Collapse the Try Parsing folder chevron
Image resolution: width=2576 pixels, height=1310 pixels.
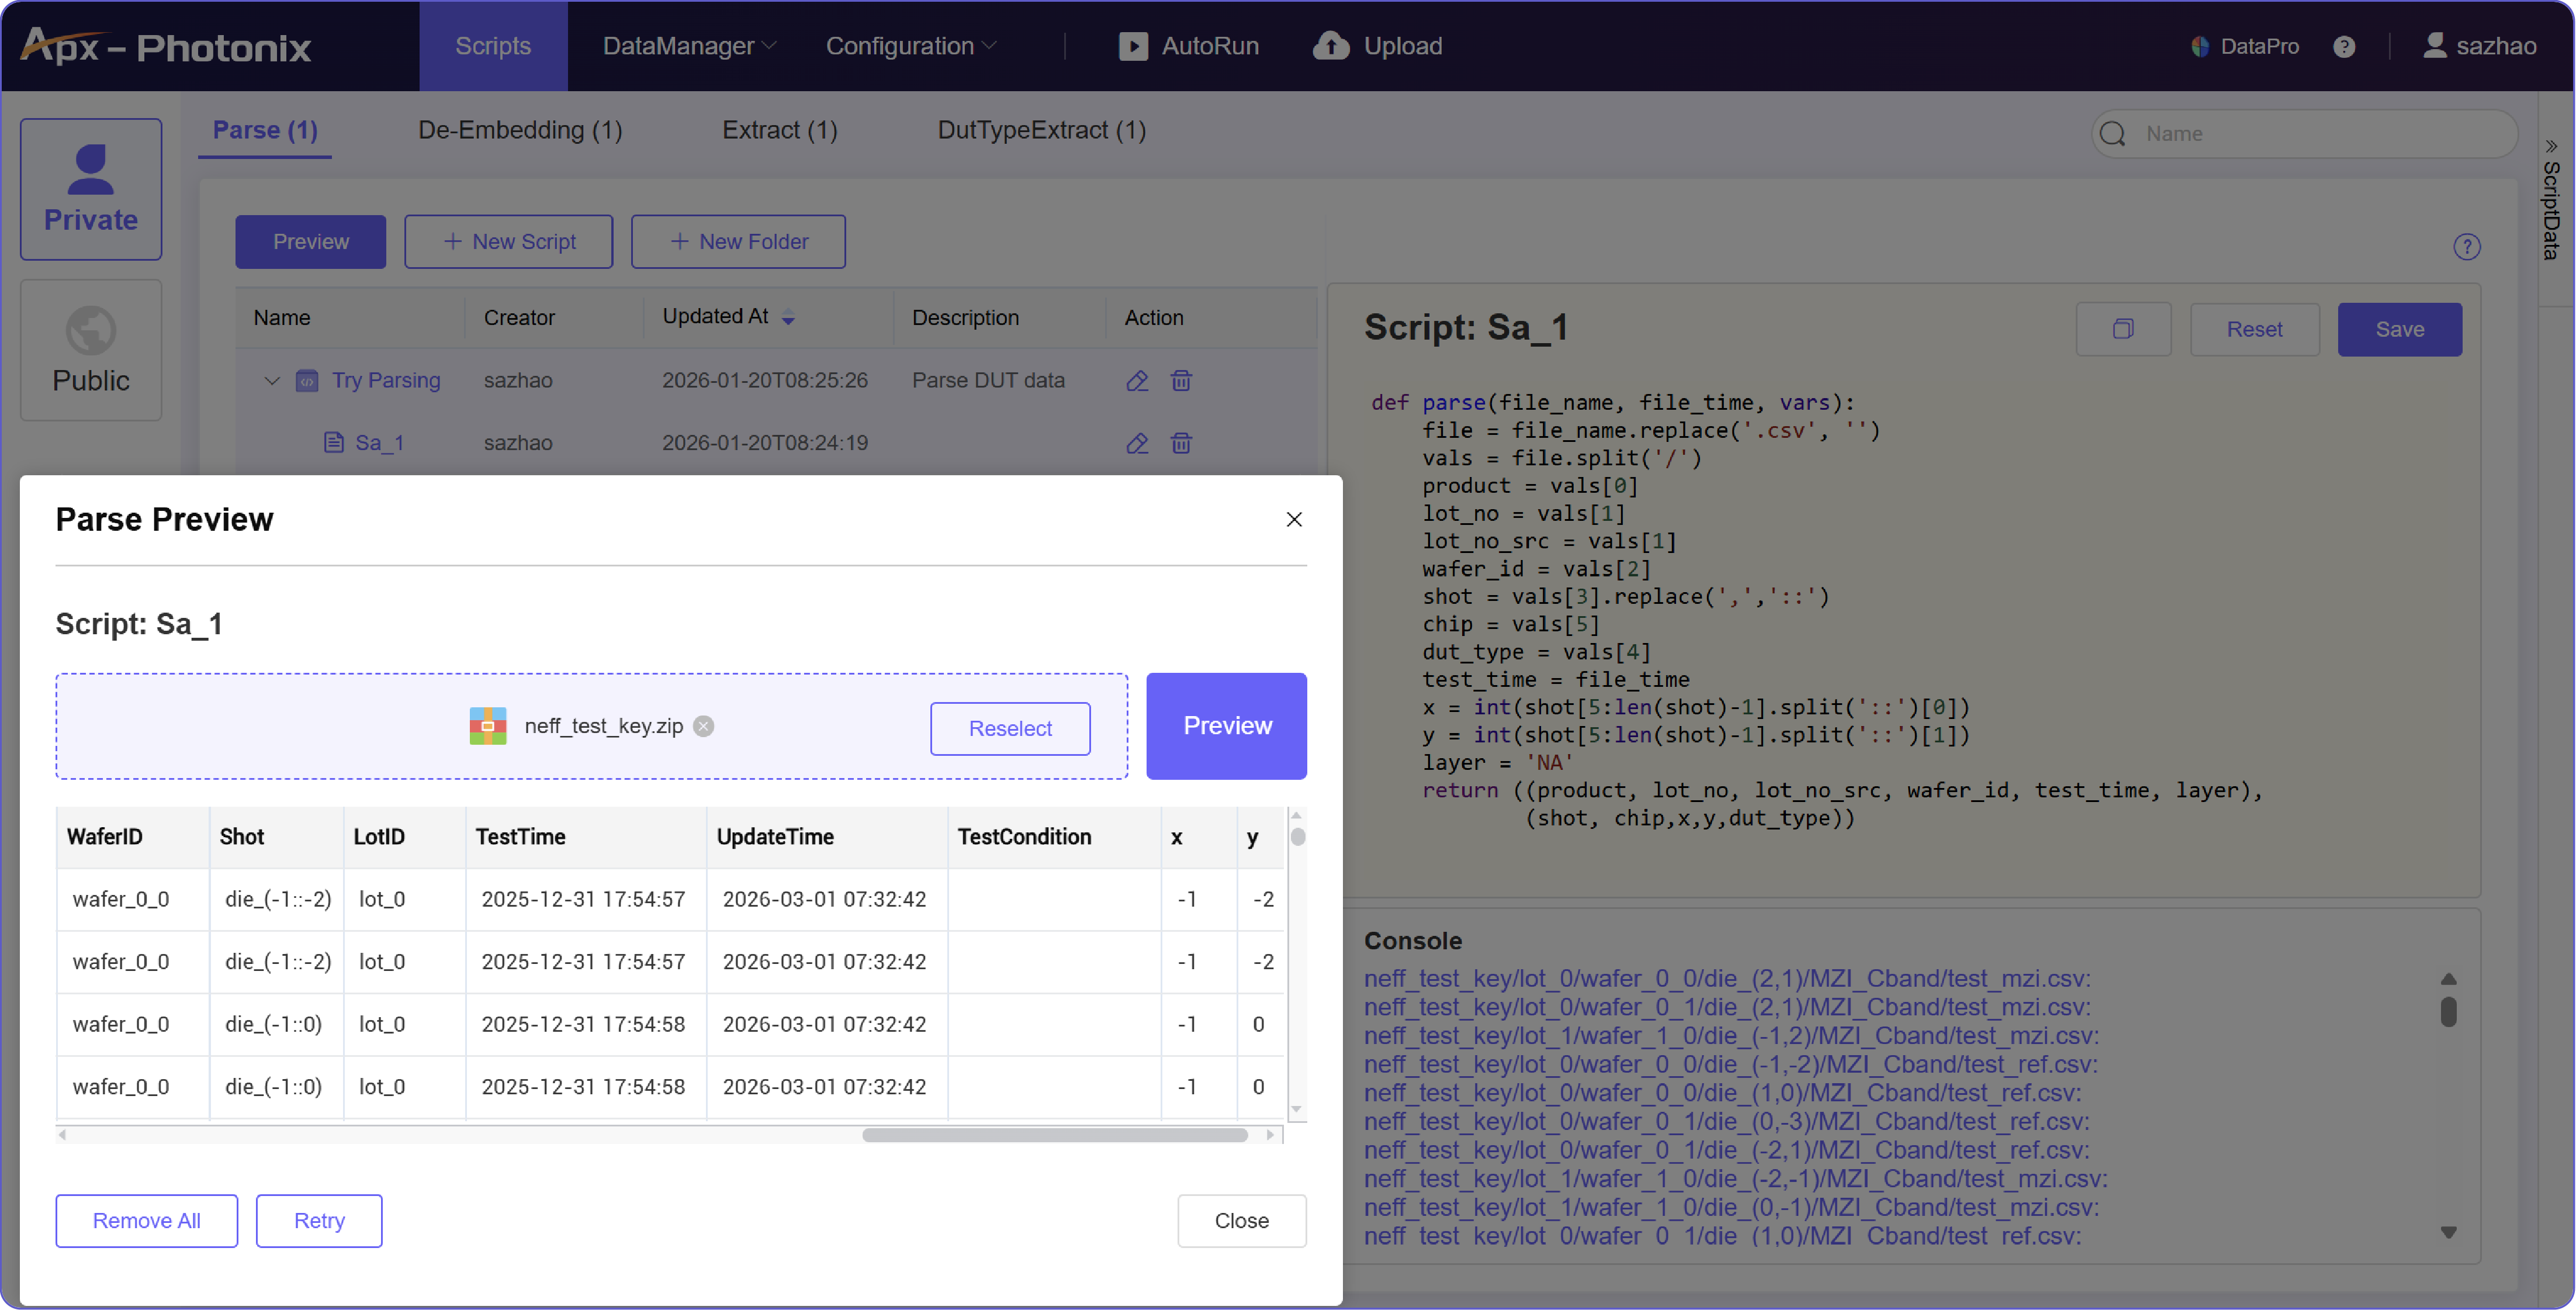tap(271, 381)
